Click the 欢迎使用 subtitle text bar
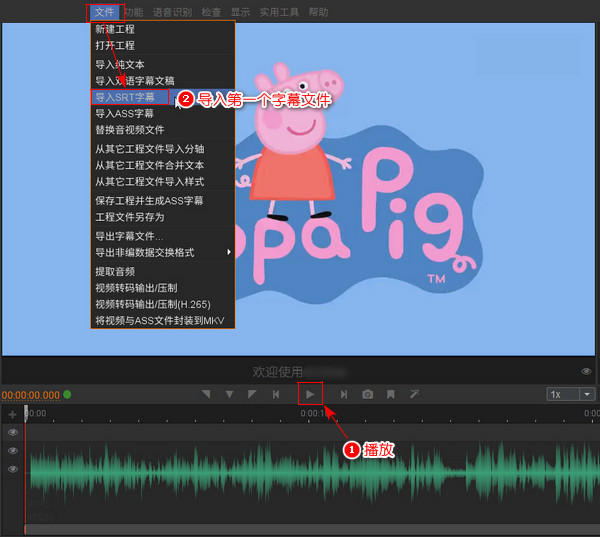 (298, 371)
